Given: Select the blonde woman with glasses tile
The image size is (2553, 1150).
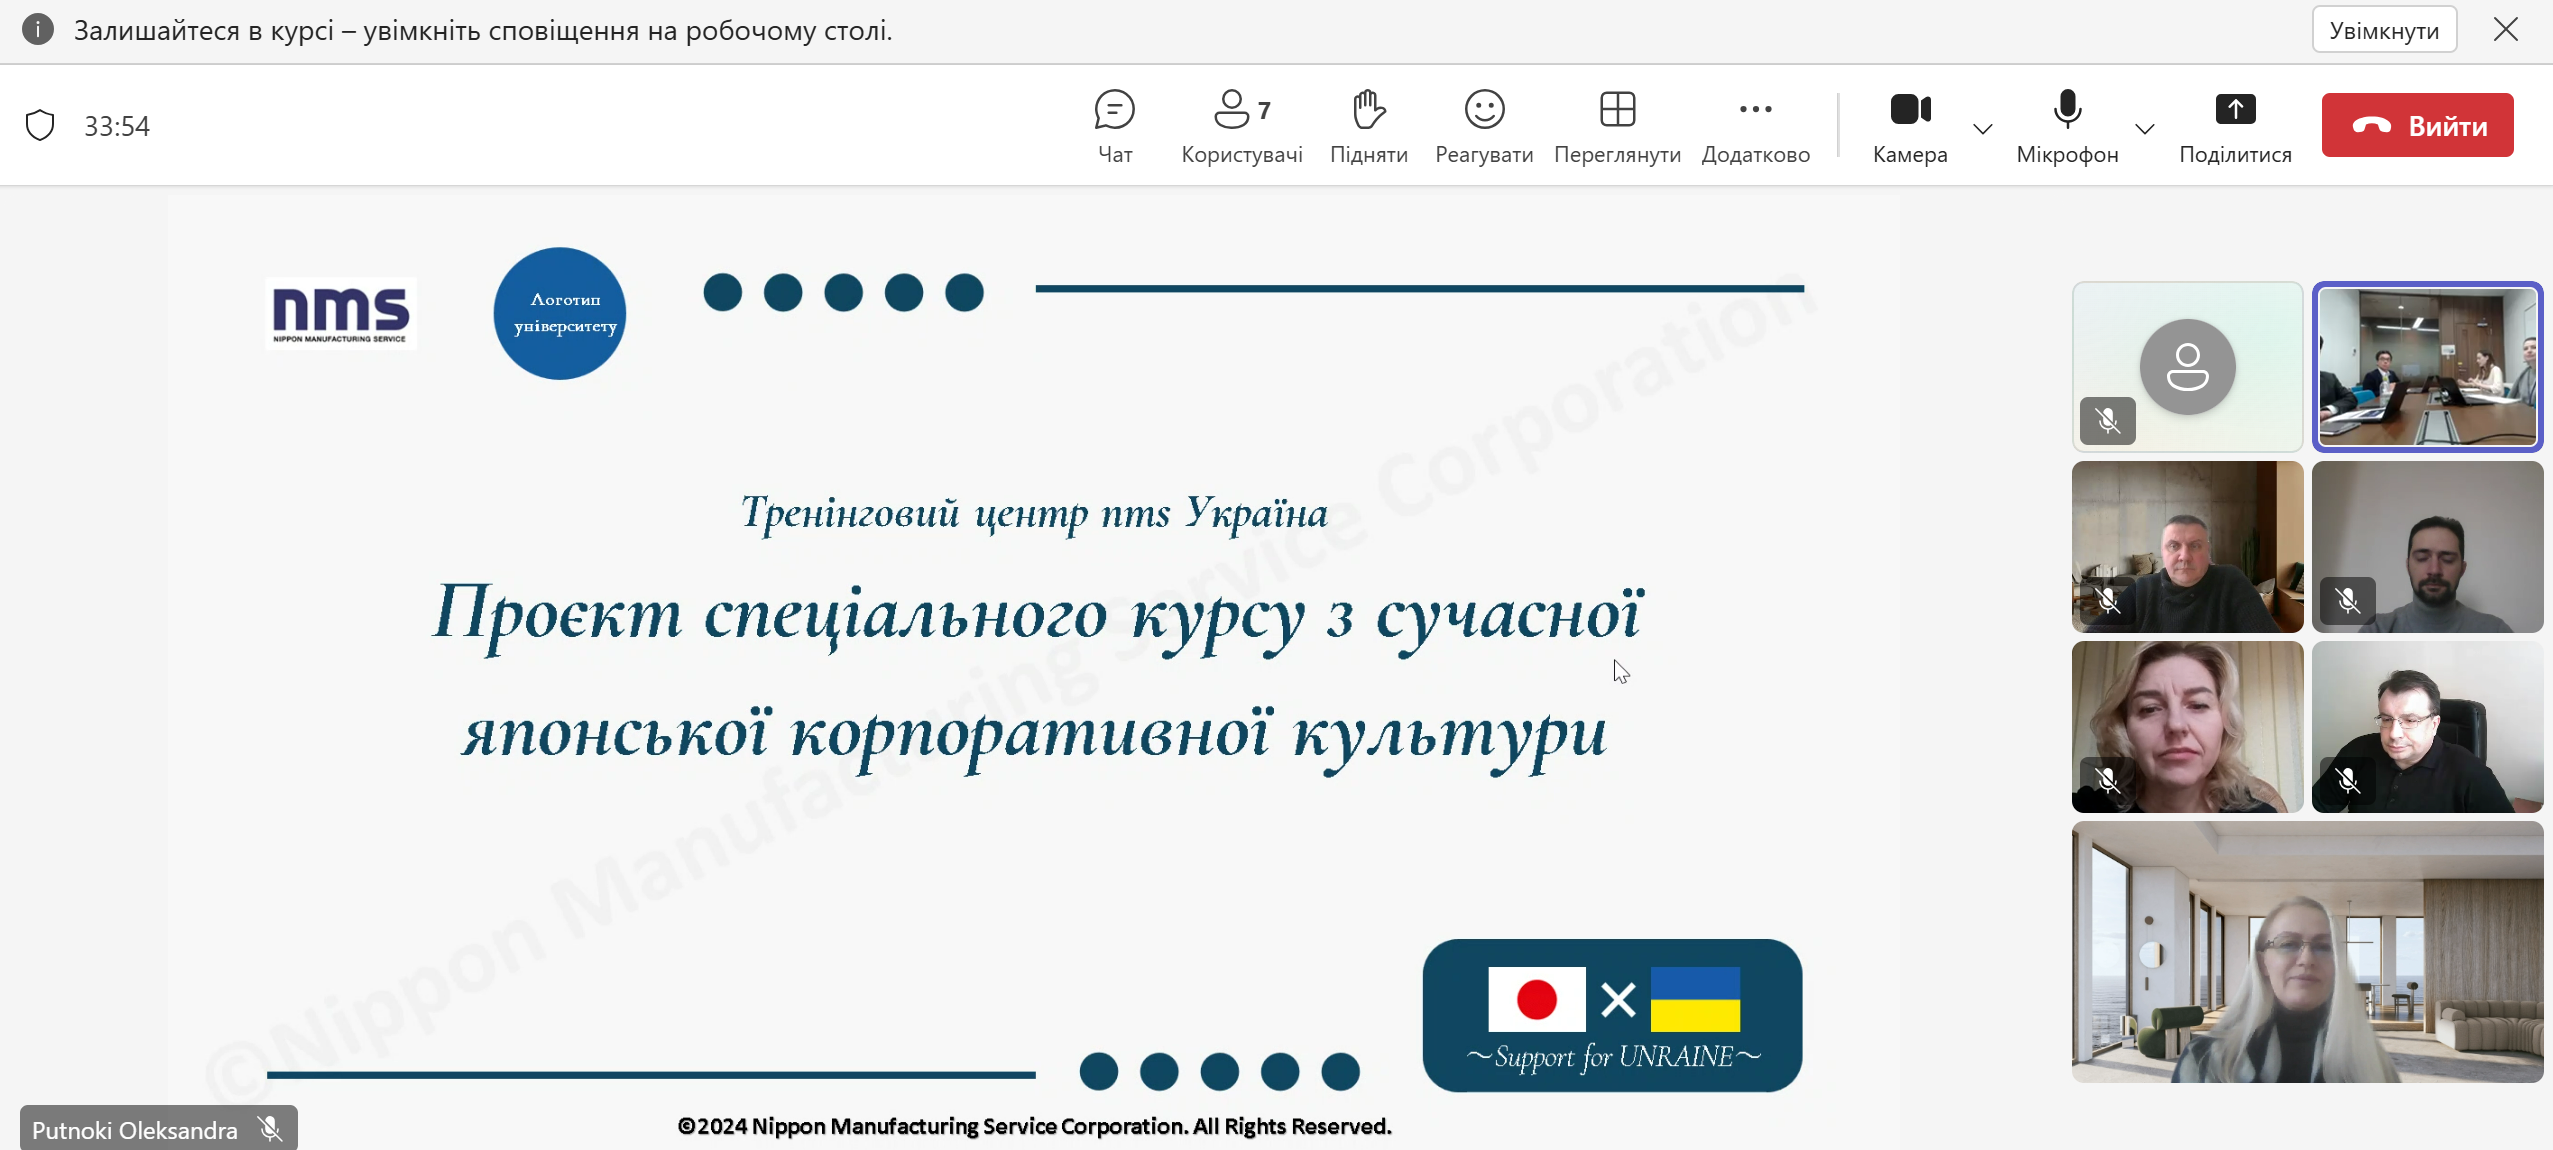Looking at the screenshot, I should coord(2307,952).
